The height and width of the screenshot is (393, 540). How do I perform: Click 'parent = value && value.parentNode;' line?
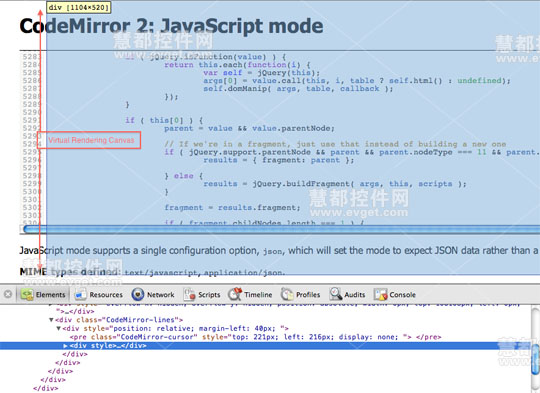[249, 128]
